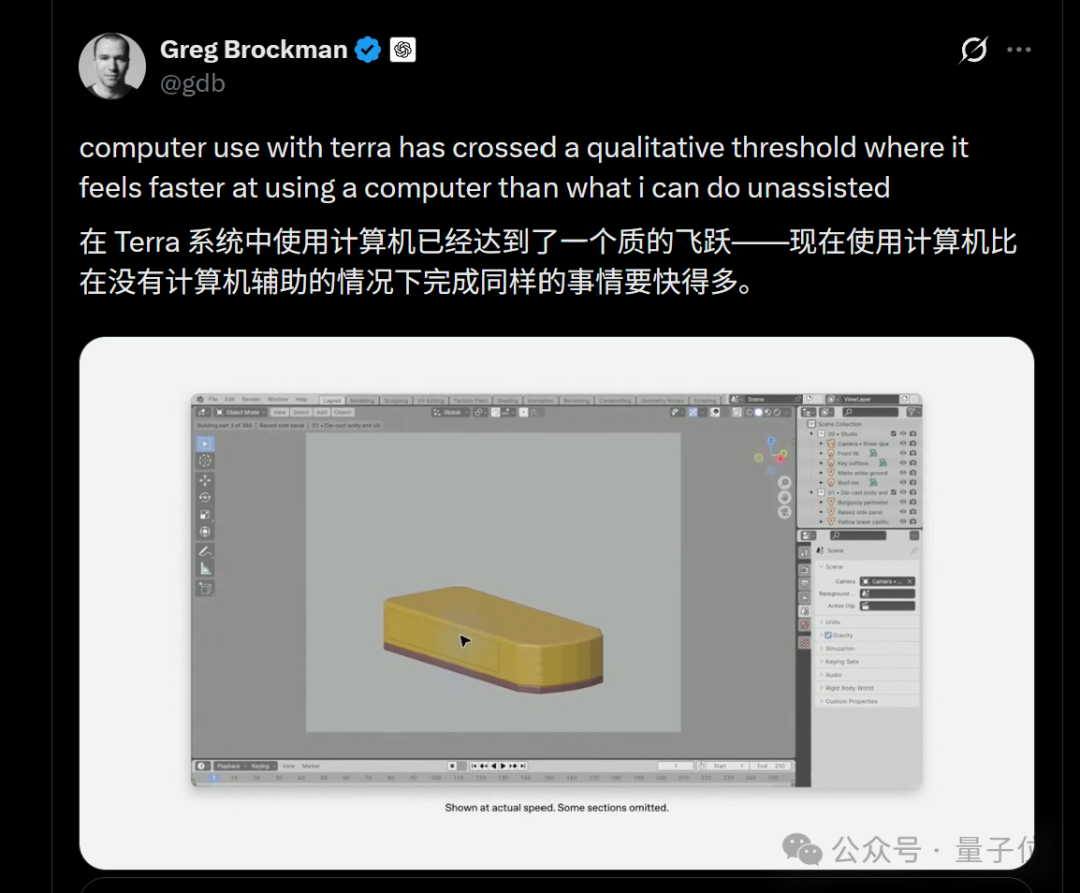Screen dimensions: 1080x893
Task: Click the outliner filter funnel icon
Action: [912, 412]
